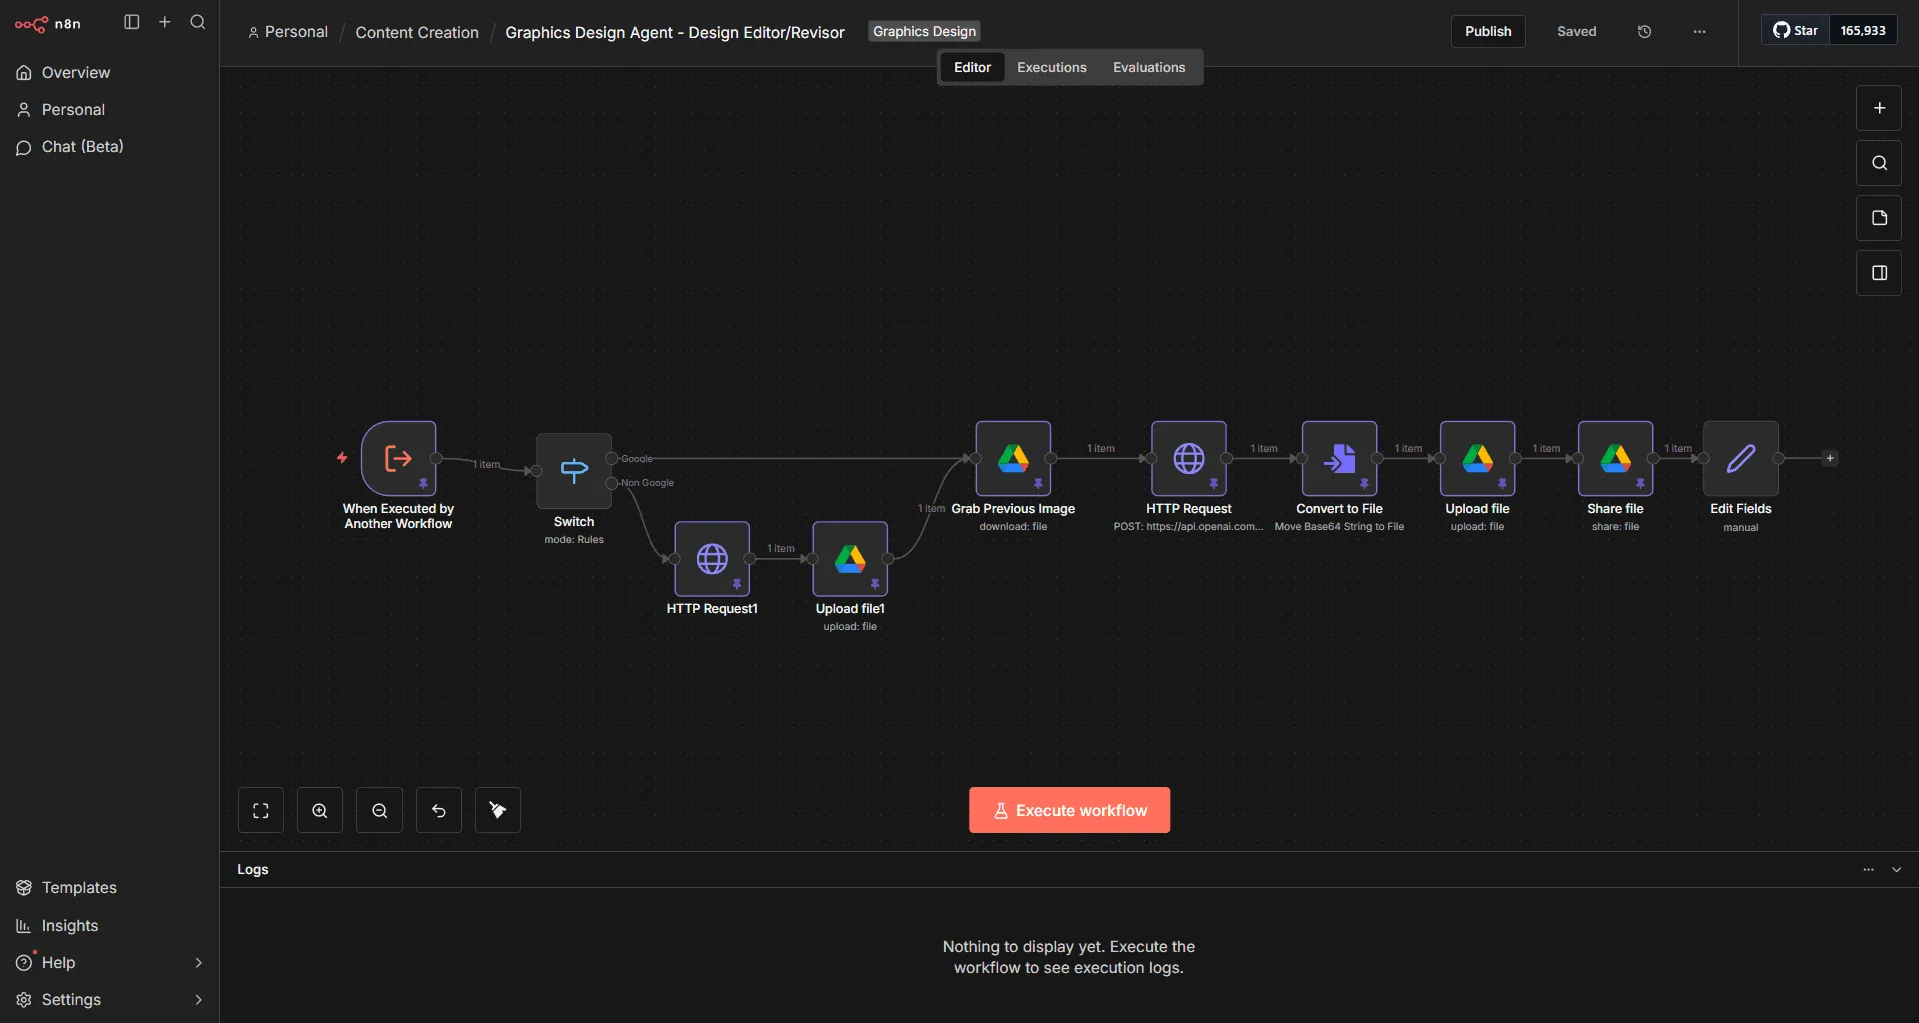The image size is (1919, 1023).
Task: Toggle the focus panel icon on right
Action: [1879, 273]
